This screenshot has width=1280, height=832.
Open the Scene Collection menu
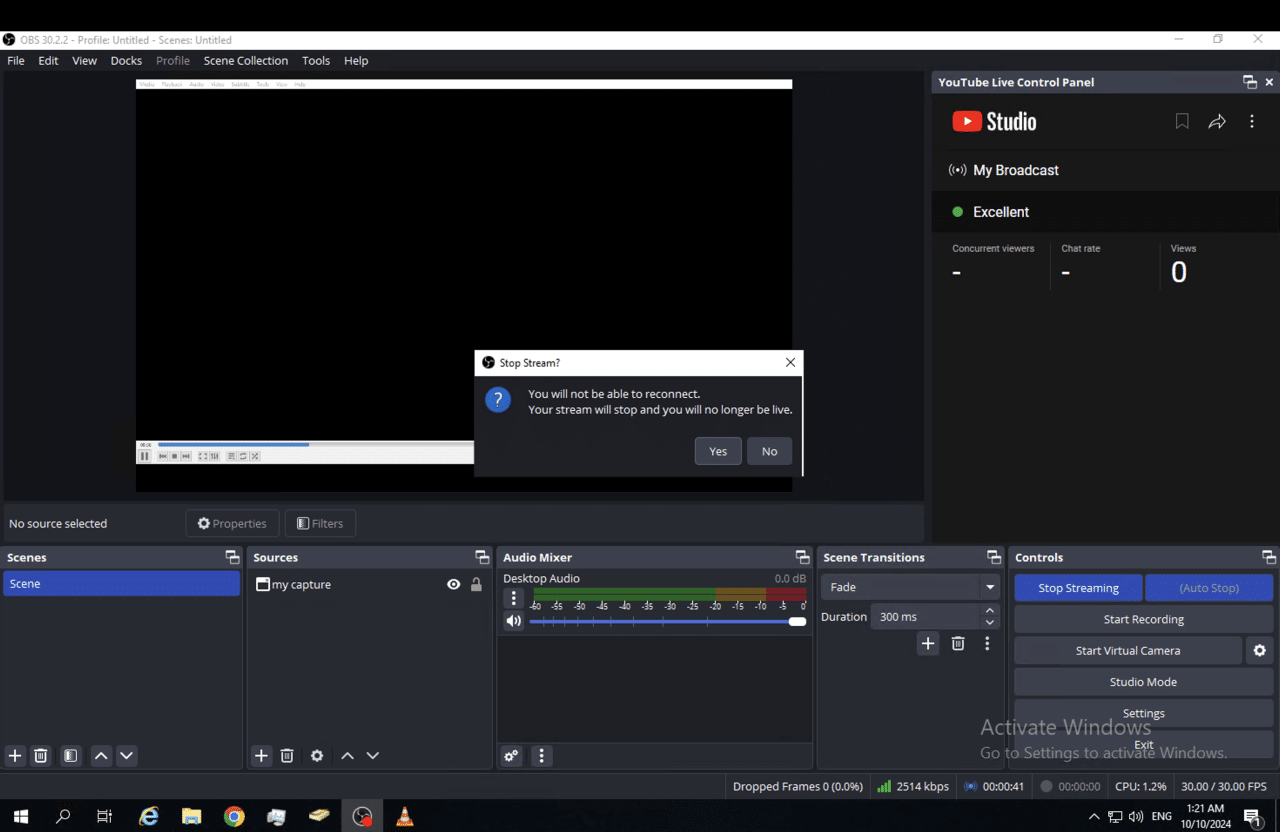pyautogui.click(x=245, y=60)
